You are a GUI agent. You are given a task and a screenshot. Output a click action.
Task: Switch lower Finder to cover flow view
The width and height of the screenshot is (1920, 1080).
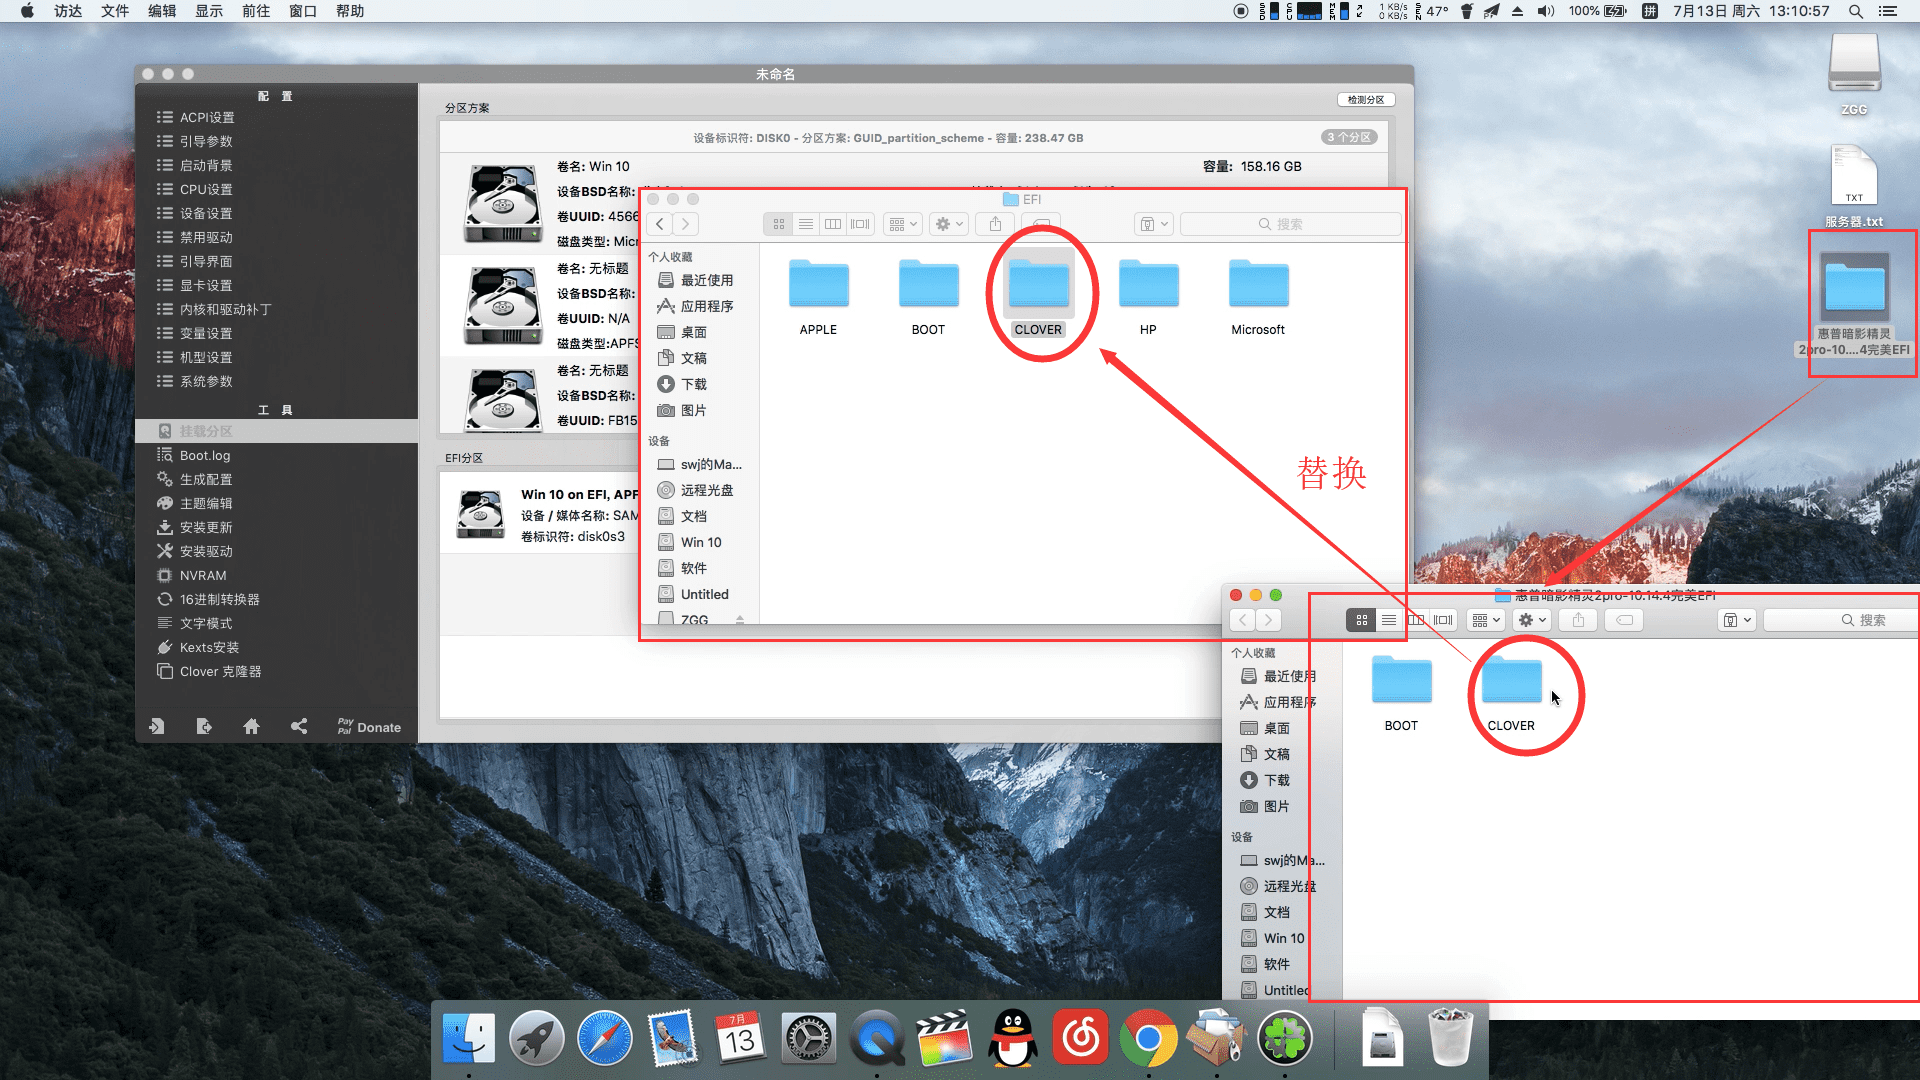pos(1443,620)
